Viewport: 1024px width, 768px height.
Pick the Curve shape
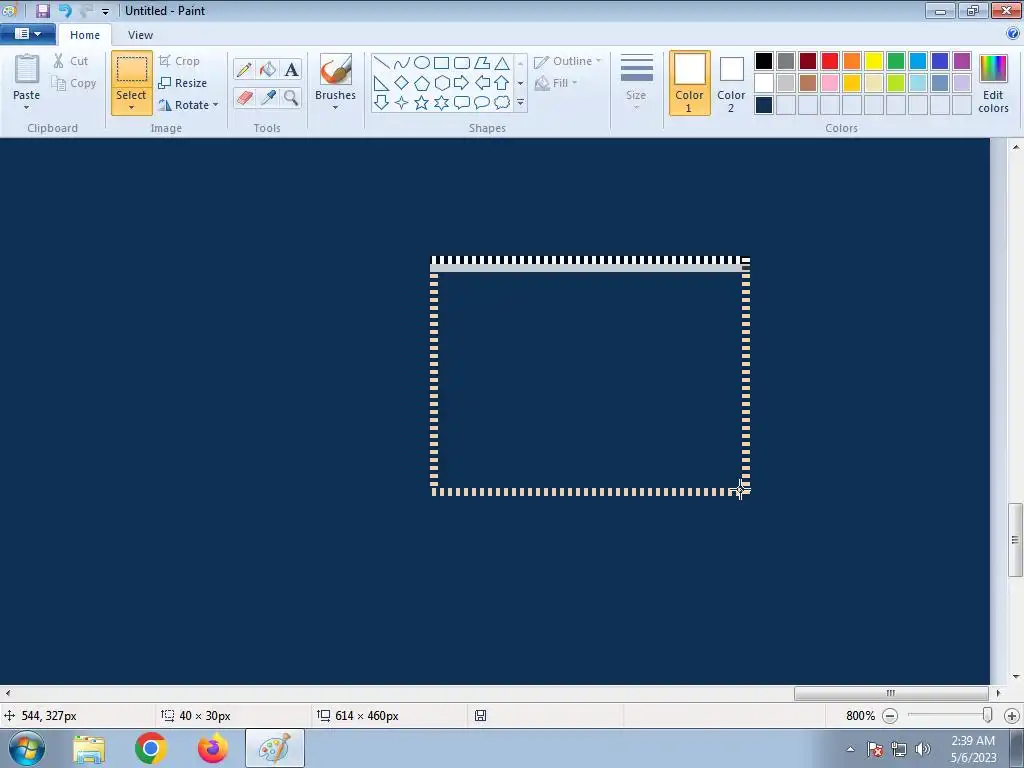click(402, 63)
